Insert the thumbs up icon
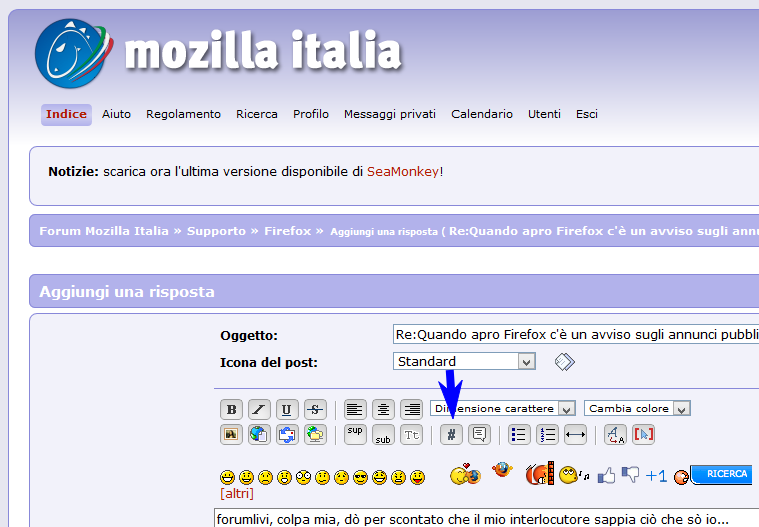This screenshot has height=527, width=759. click(607, 476)
